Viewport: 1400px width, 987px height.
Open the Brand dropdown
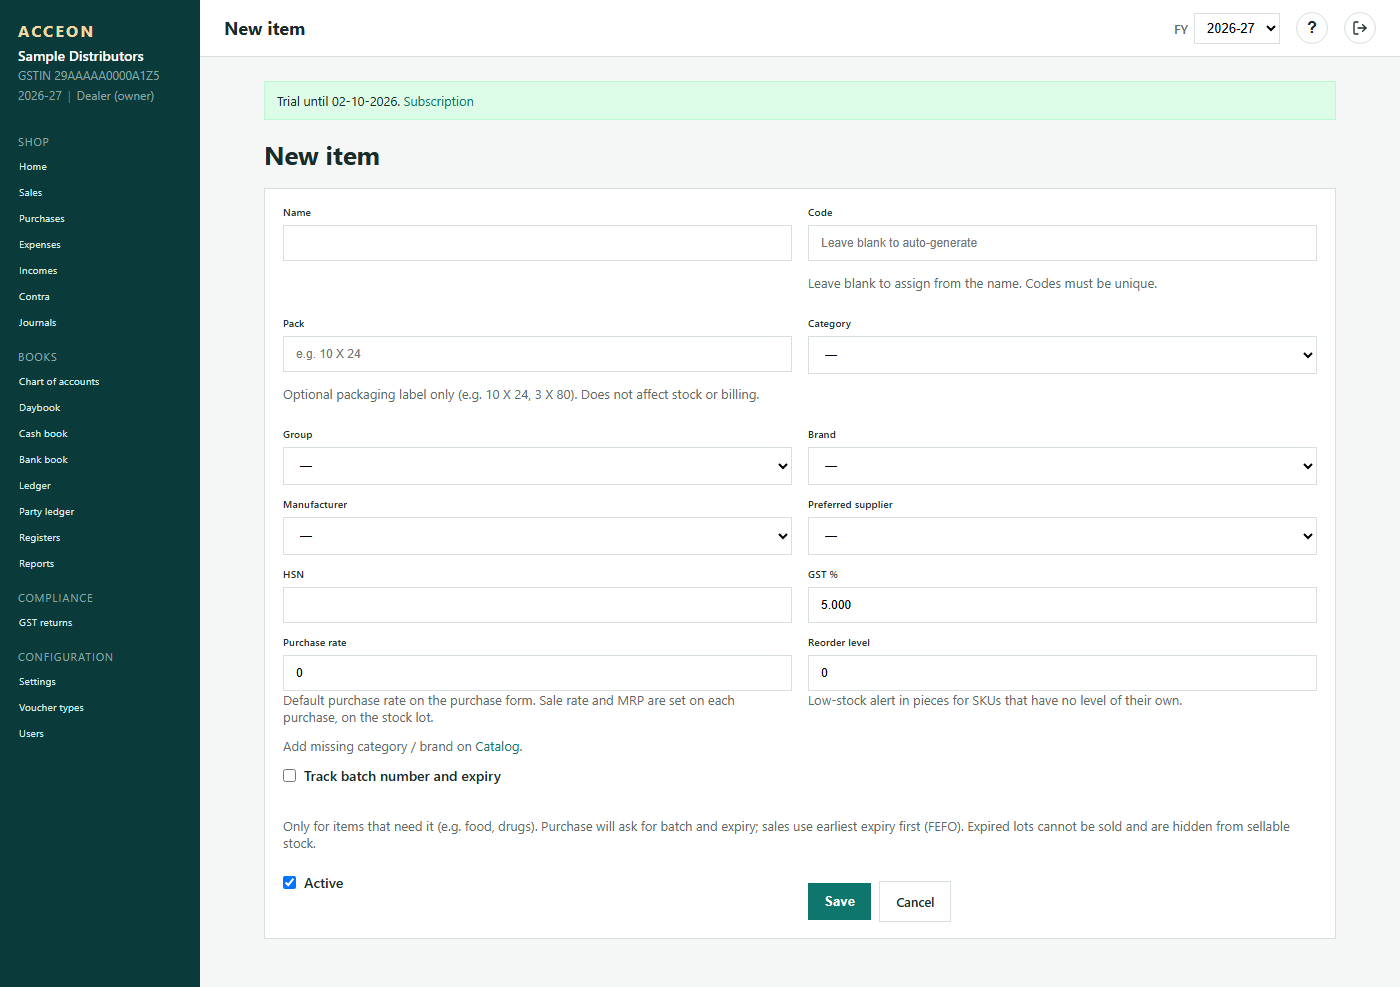[1062, 466]
